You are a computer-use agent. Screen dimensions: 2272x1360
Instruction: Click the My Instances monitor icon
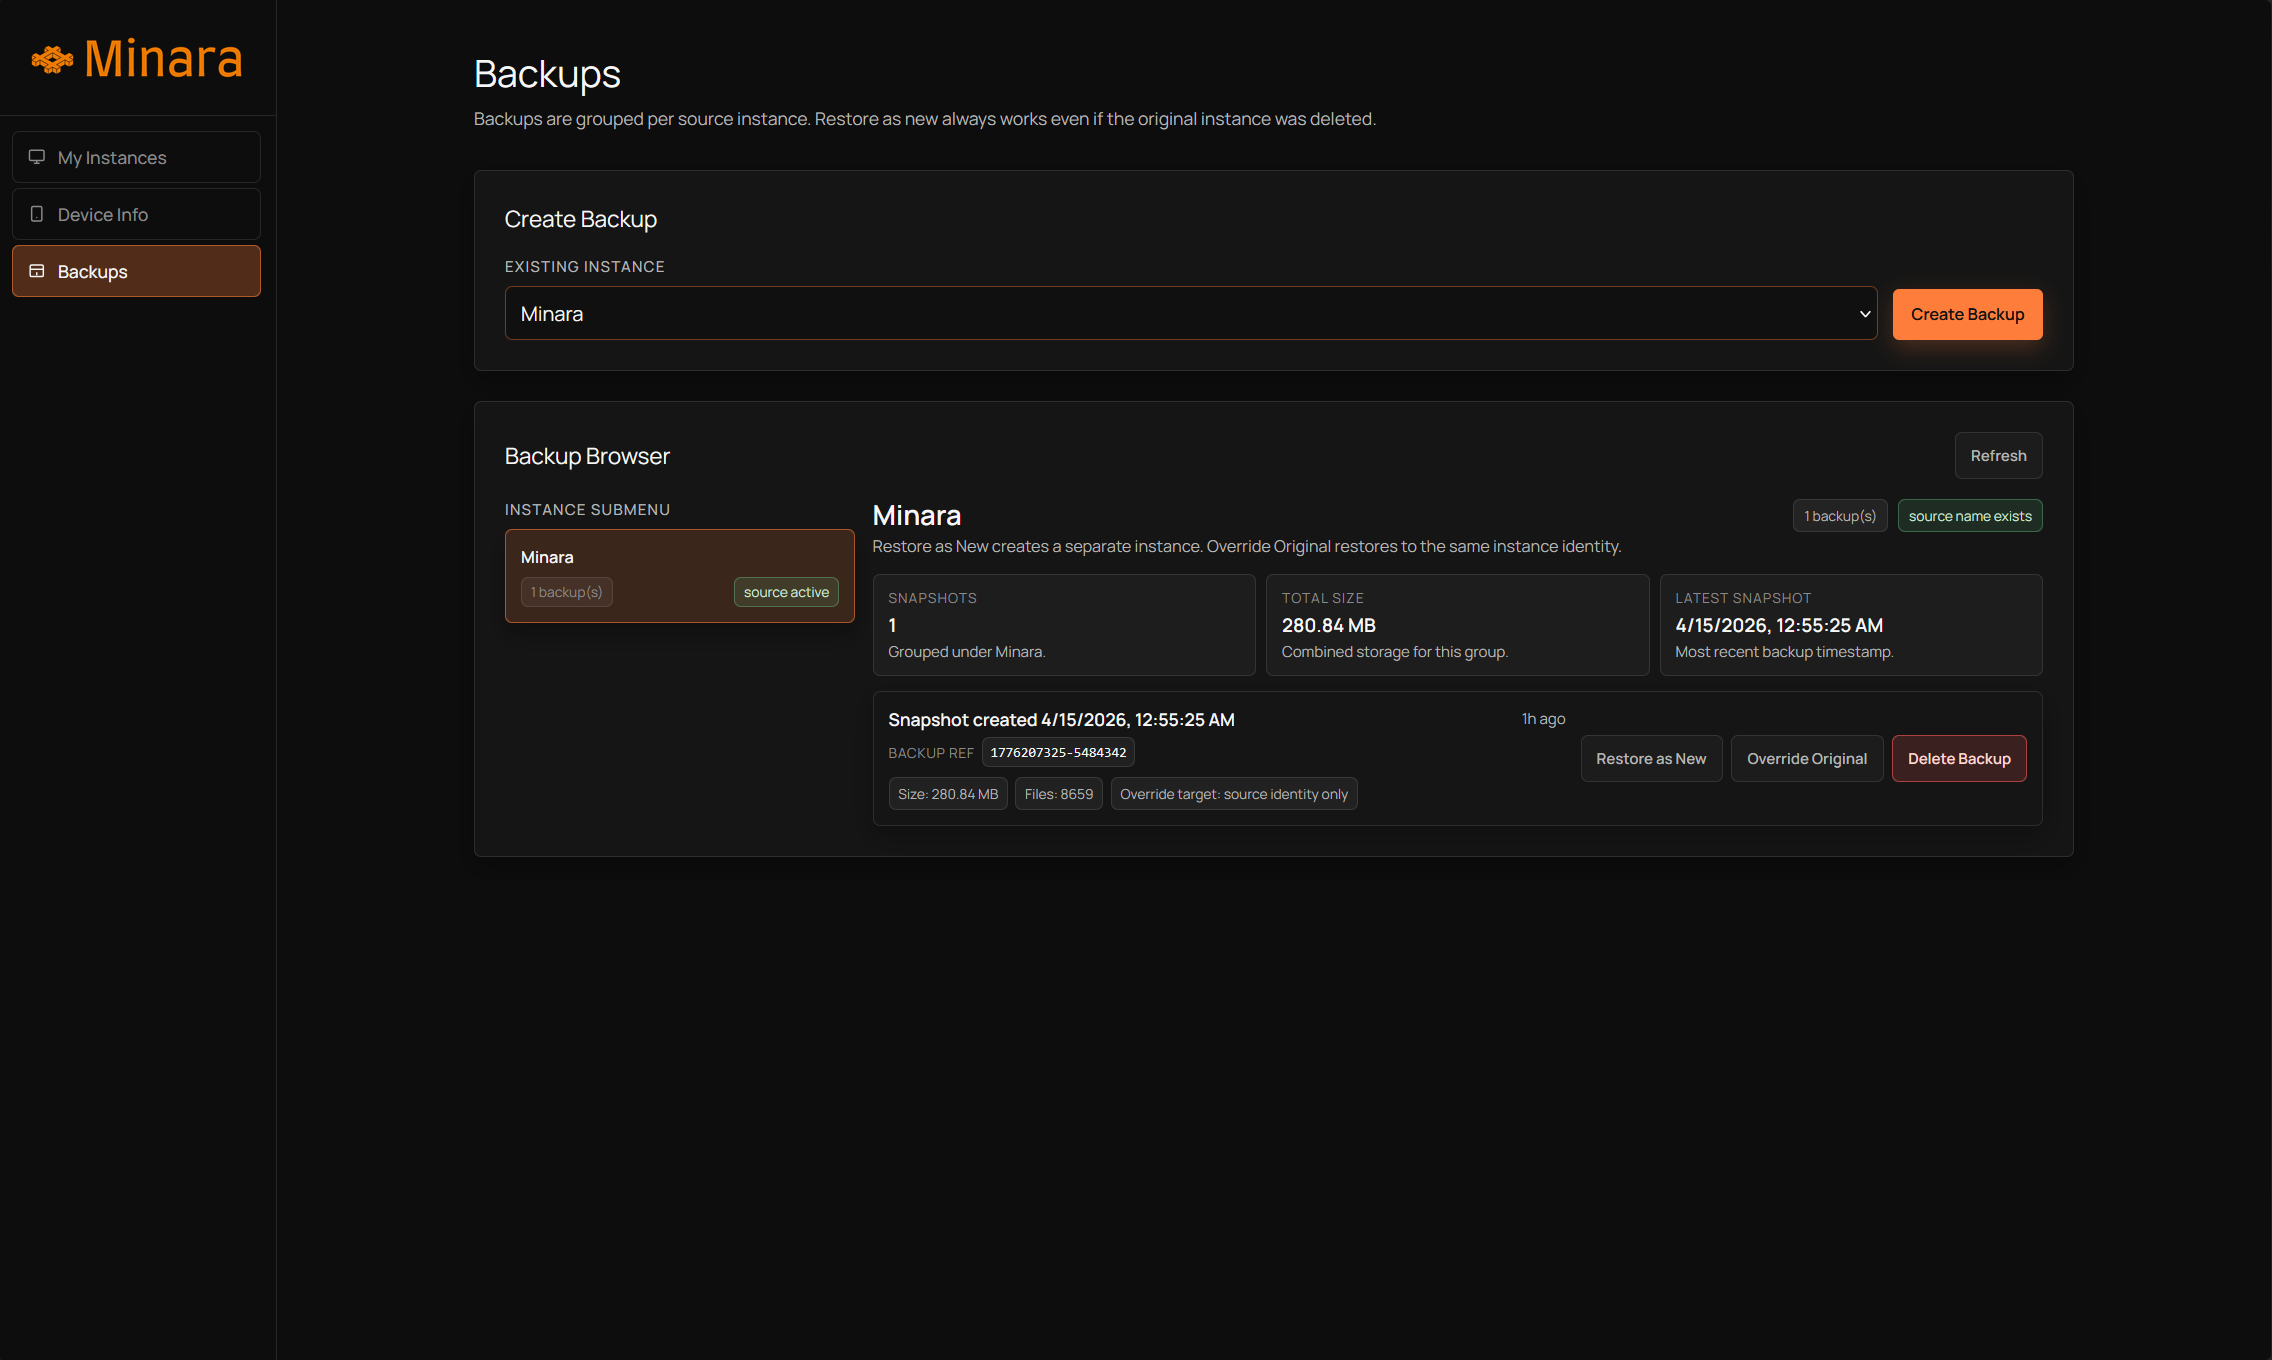pyautogui.click(x=37, y=157)
